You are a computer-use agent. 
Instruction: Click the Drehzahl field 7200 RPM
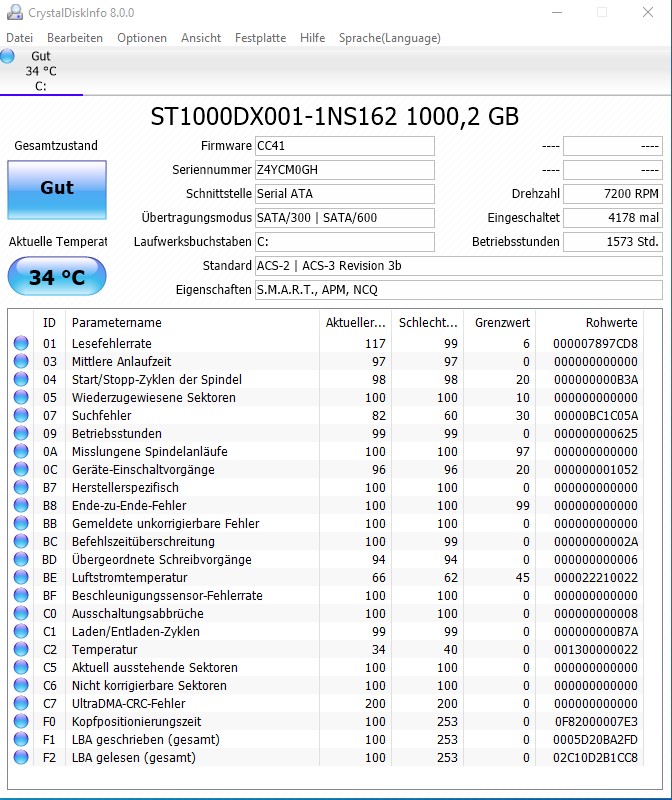pos(613,194)
